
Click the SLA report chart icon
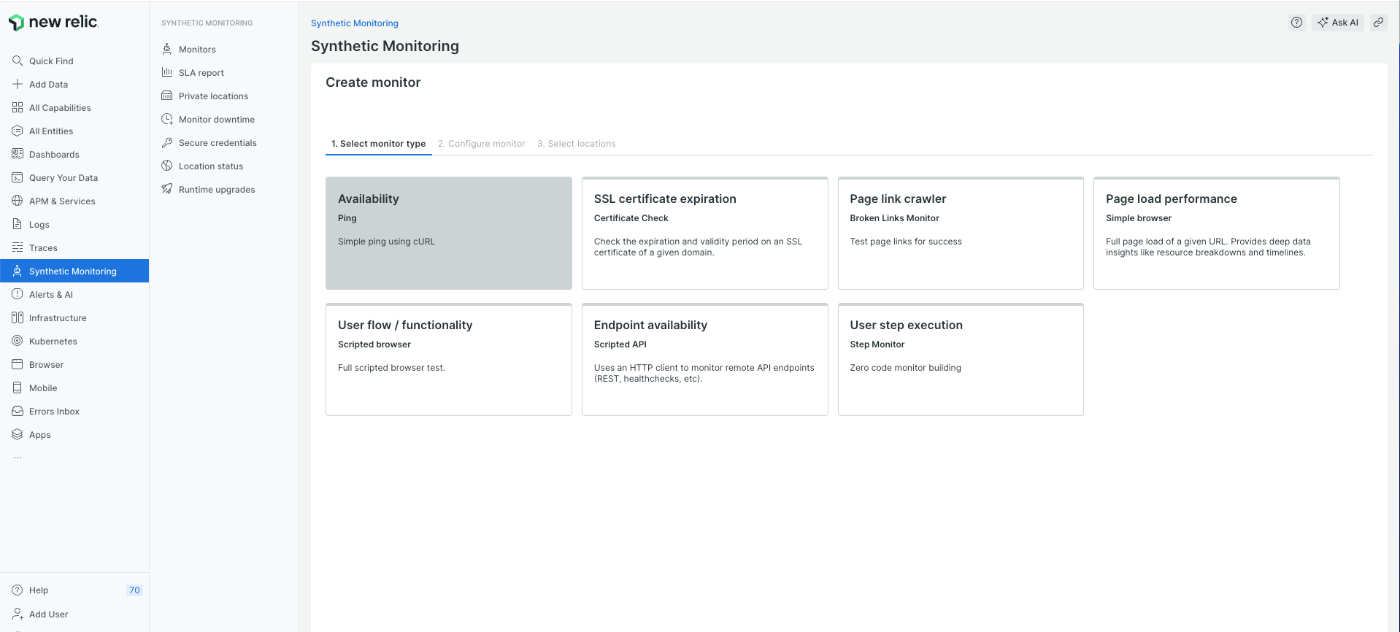(x=168, y=72)
